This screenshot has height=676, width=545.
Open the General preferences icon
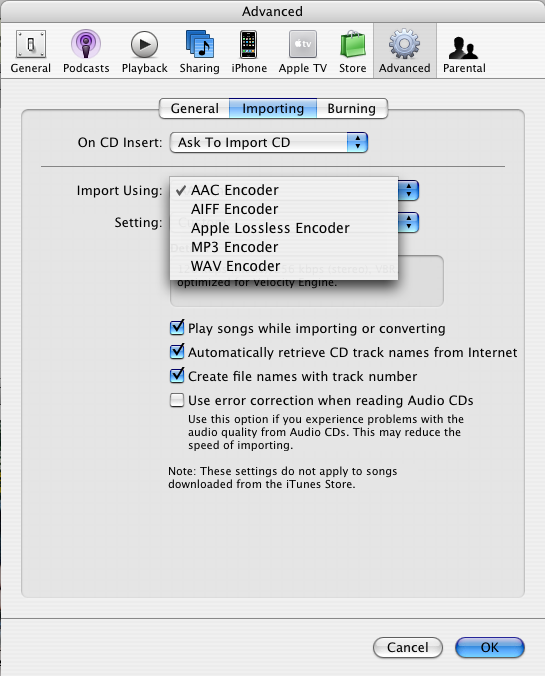point(31,44)
